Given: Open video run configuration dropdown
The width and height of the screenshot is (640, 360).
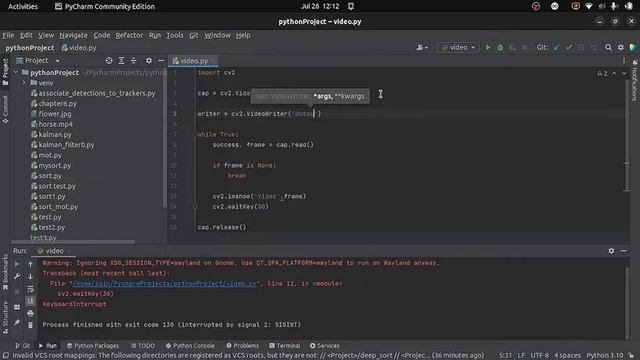Looking at the screenshot, I should coord(458,47).
